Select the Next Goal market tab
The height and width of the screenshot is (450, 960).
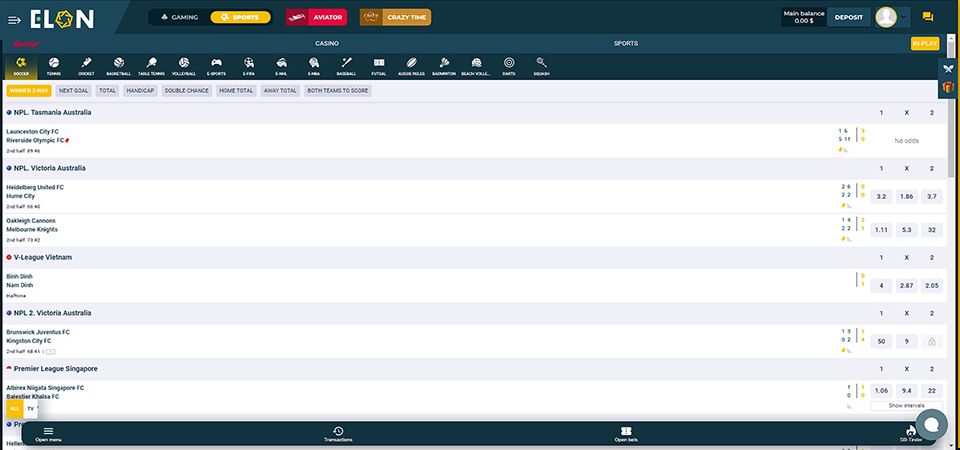pos(73,91)
